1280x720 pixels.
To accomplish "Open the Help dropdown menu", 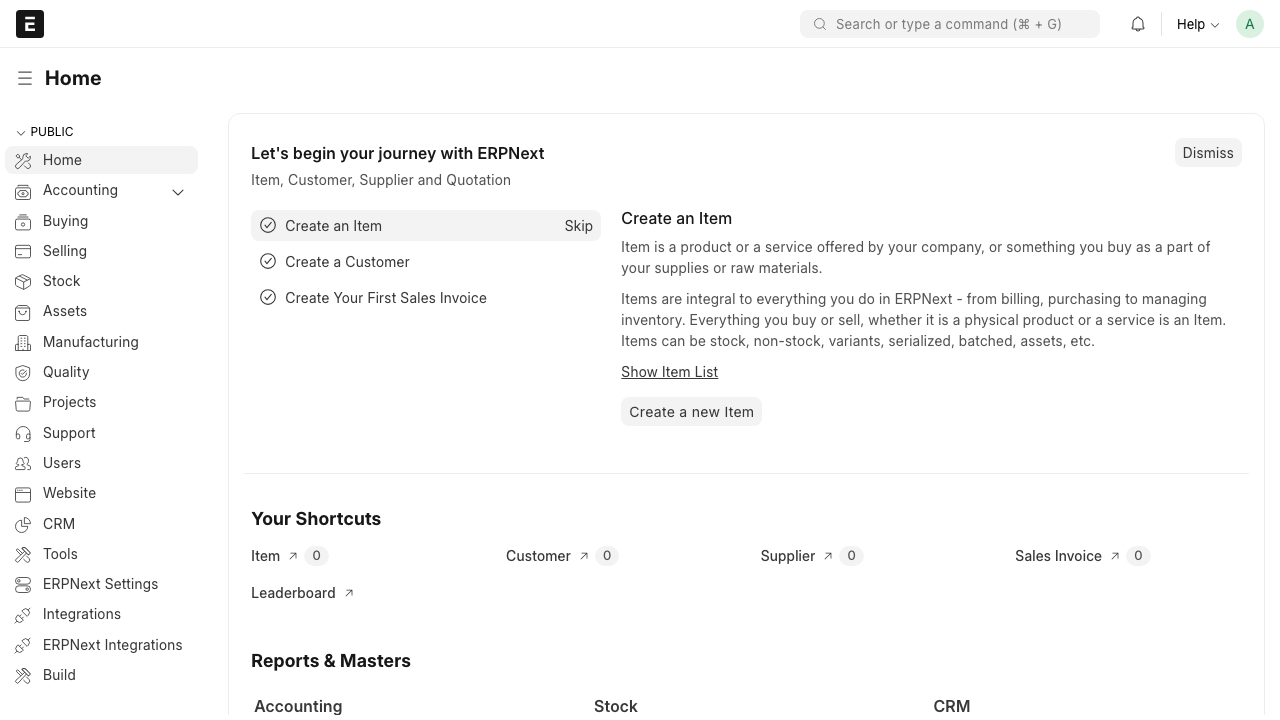I will [x=1198, y=24].
